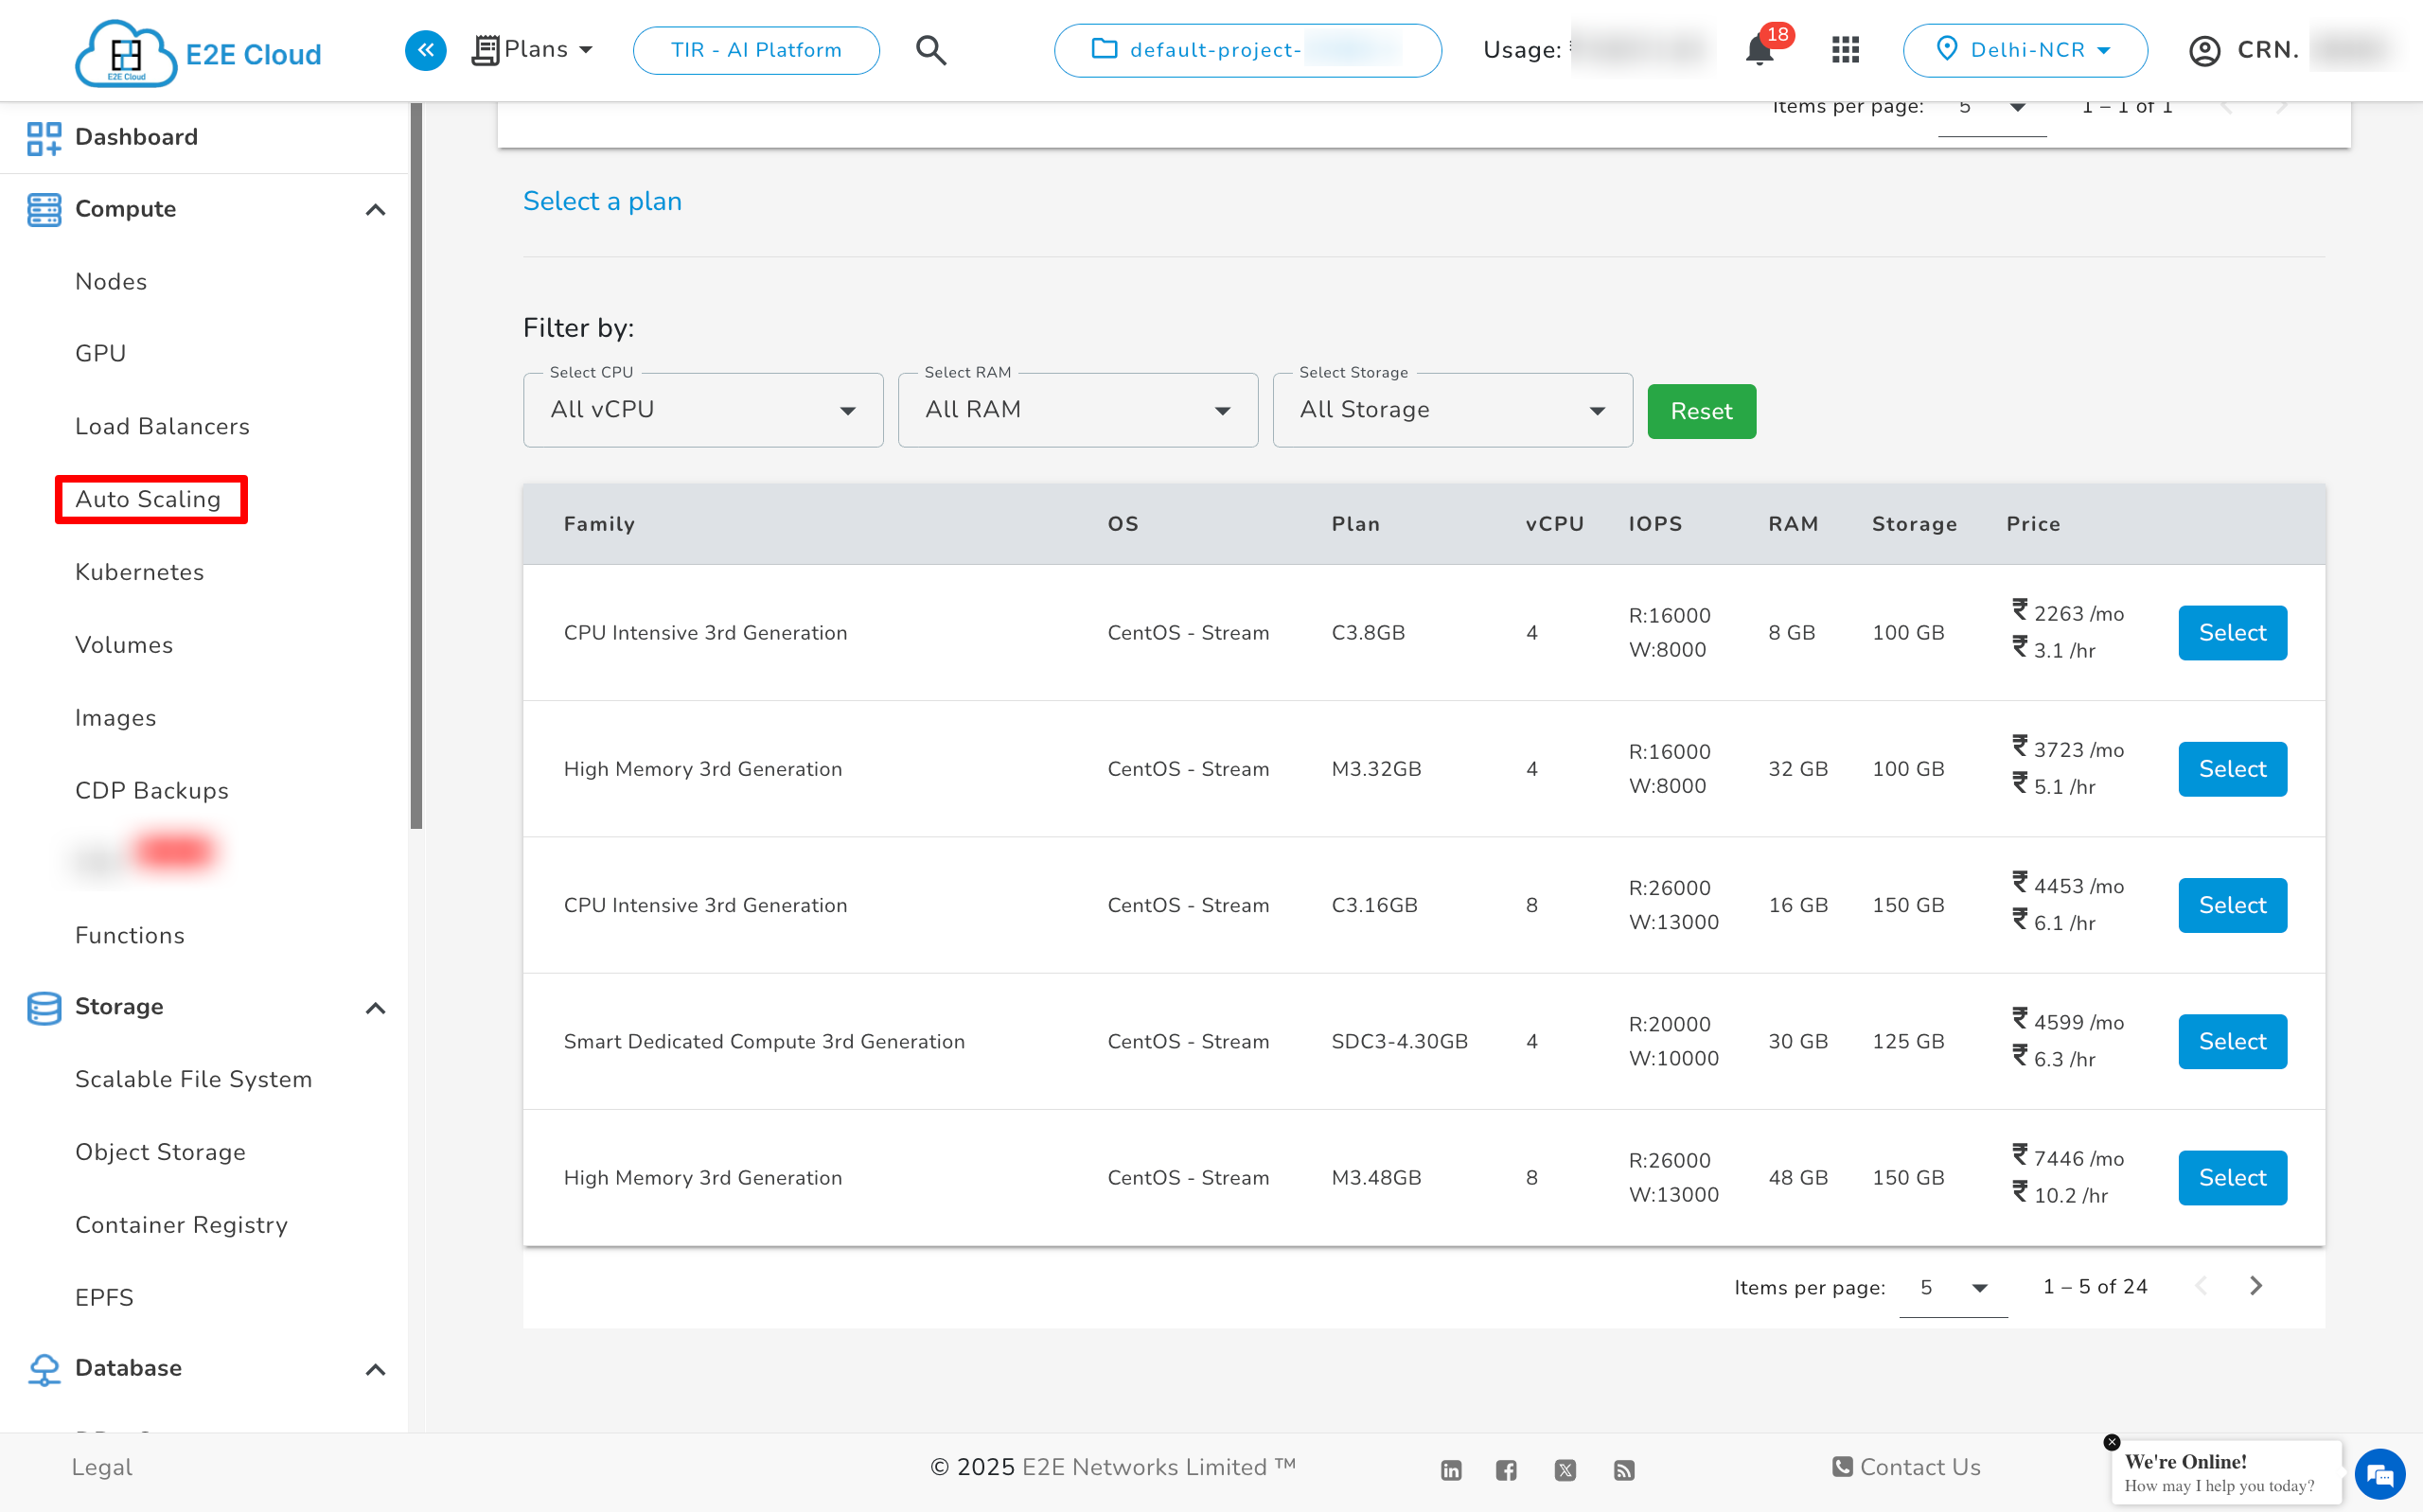
Task: Open the live chat bubble icon
Action: point(2380,1474)
